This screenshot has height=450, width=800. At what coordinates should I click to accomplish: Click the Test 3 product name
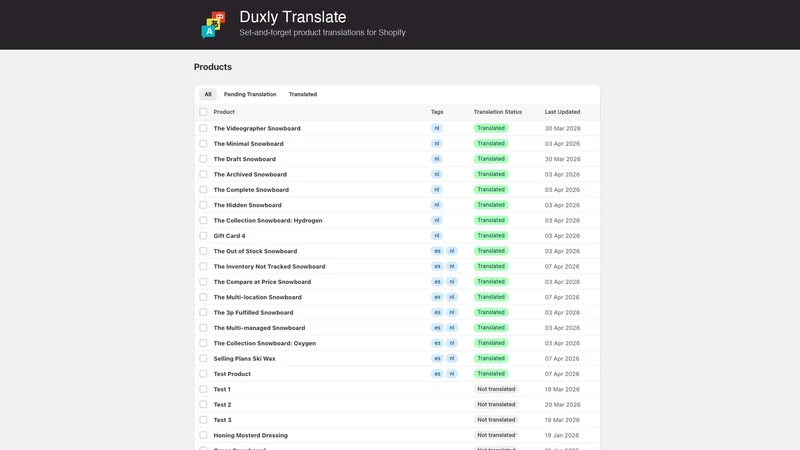pyautogui.click(x=222, y=420)
